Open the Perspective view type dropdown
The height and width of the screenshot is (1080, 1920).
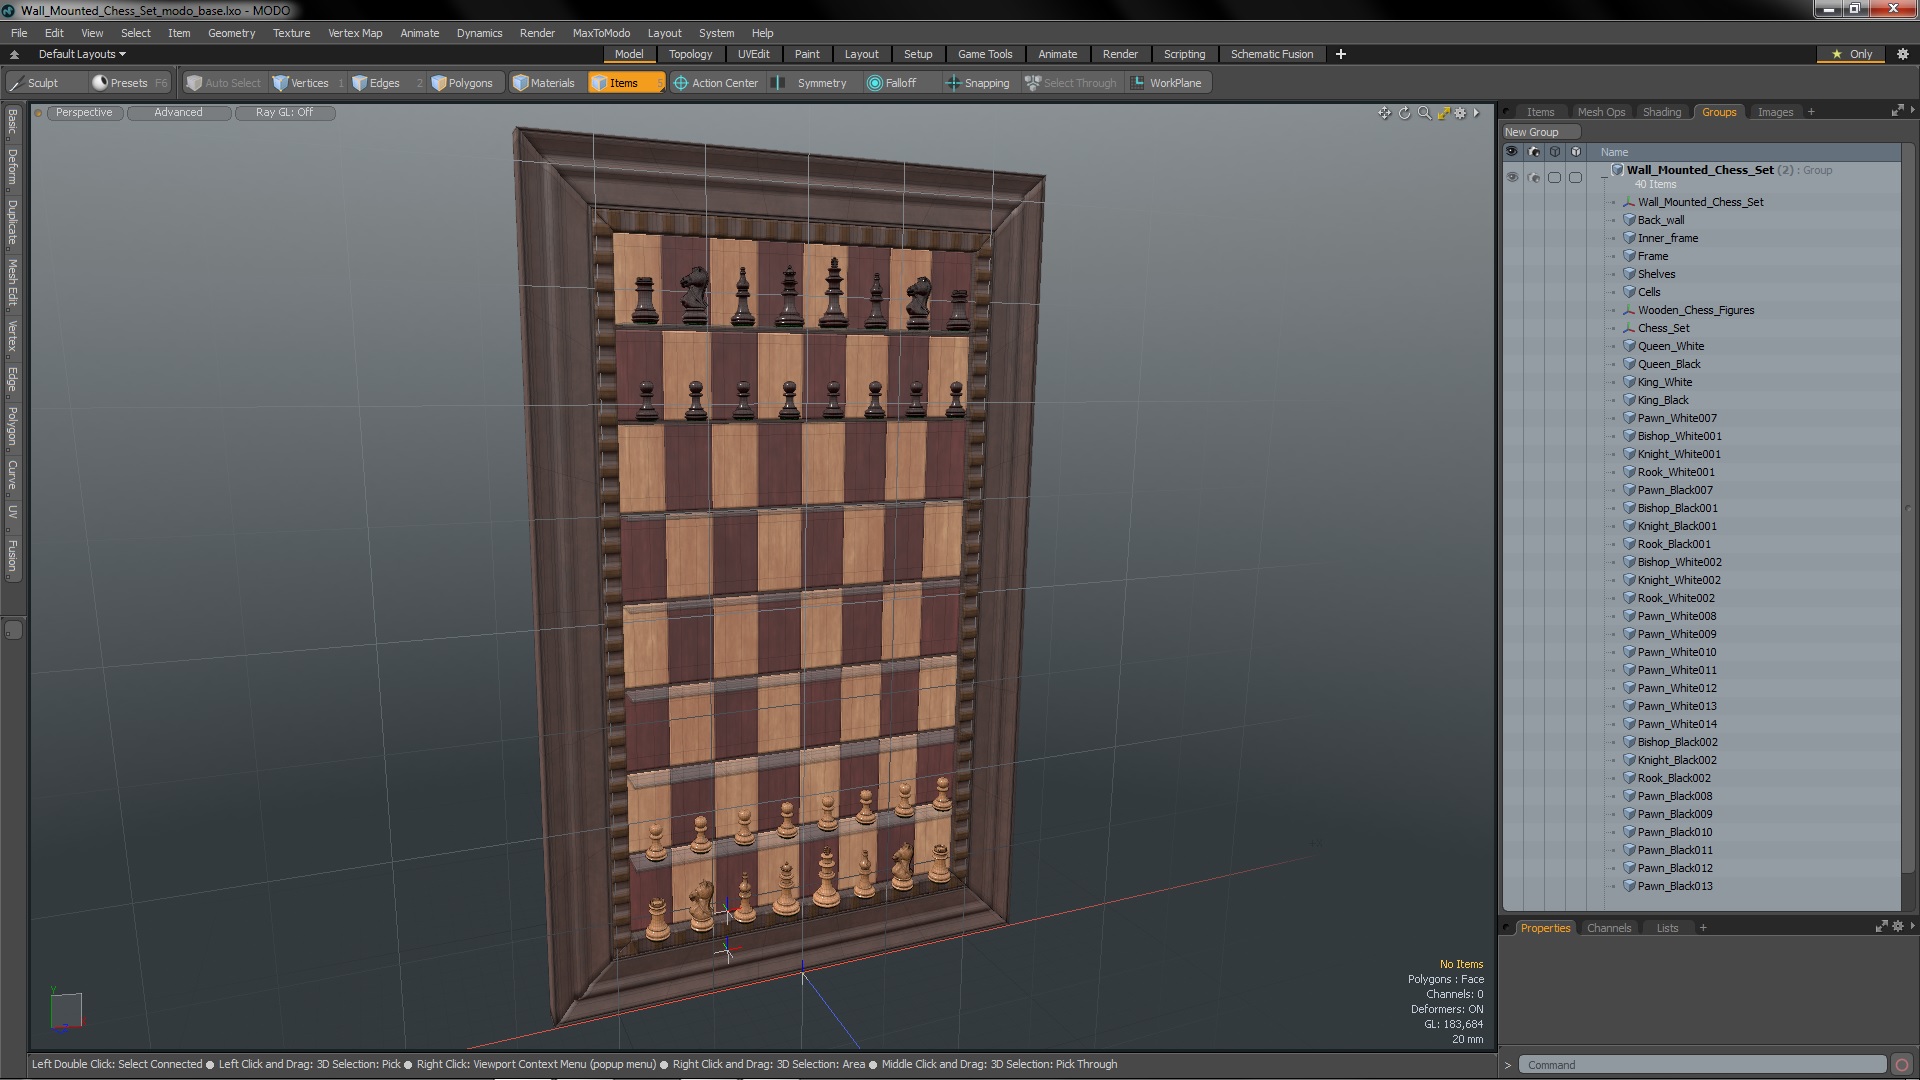pyautogui.click(x=84, y=112)
